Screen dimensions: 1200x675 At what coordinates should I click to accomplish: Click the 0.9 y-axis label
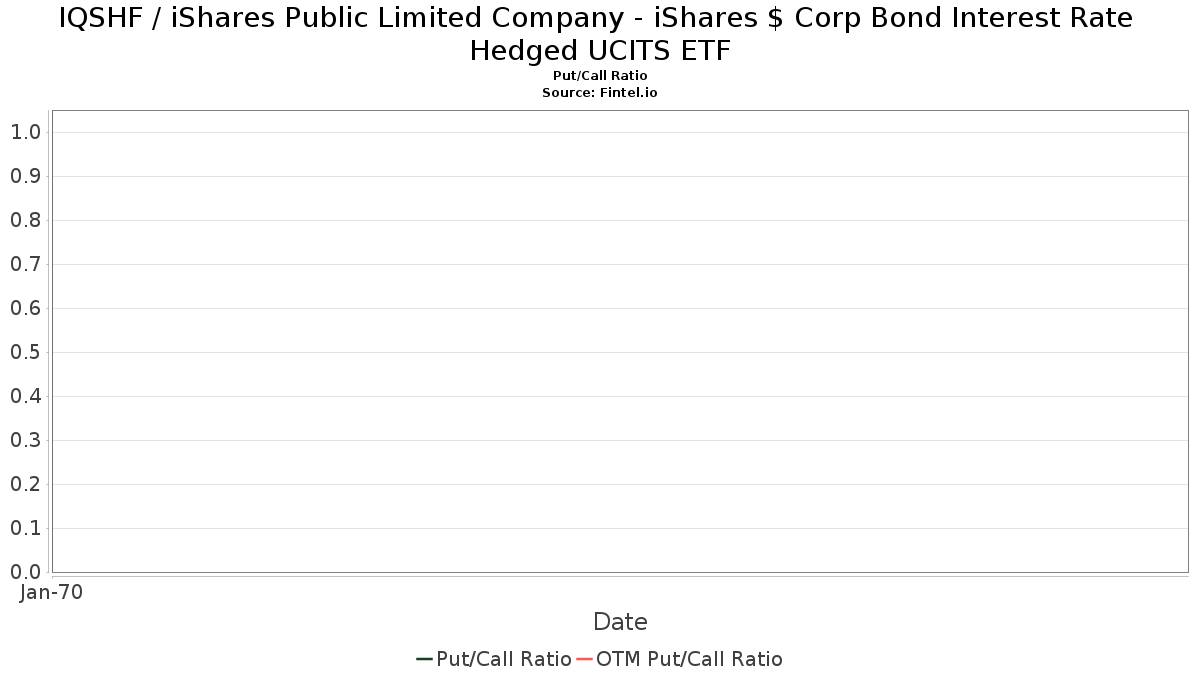click(x=26, y=176)
